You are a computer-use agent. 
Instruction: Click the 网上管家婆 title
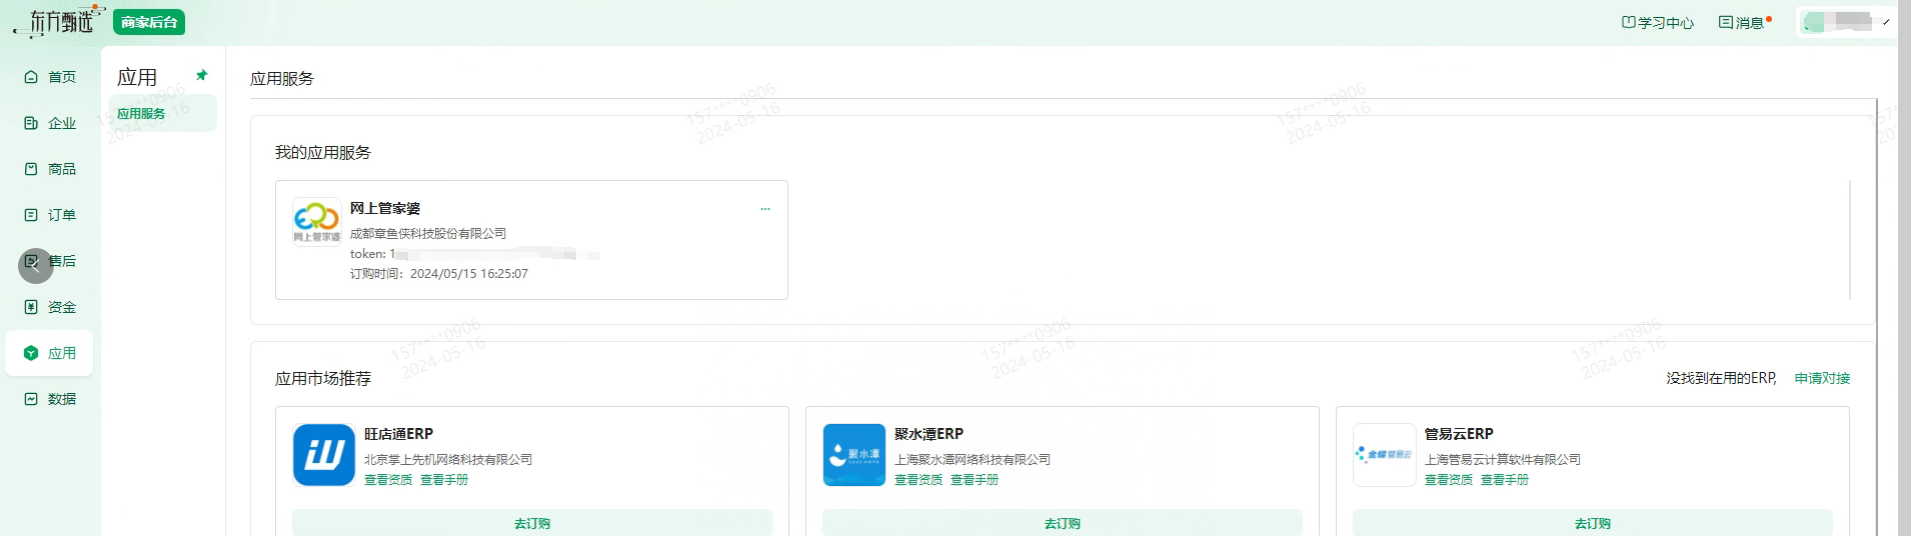pos(385,208)
